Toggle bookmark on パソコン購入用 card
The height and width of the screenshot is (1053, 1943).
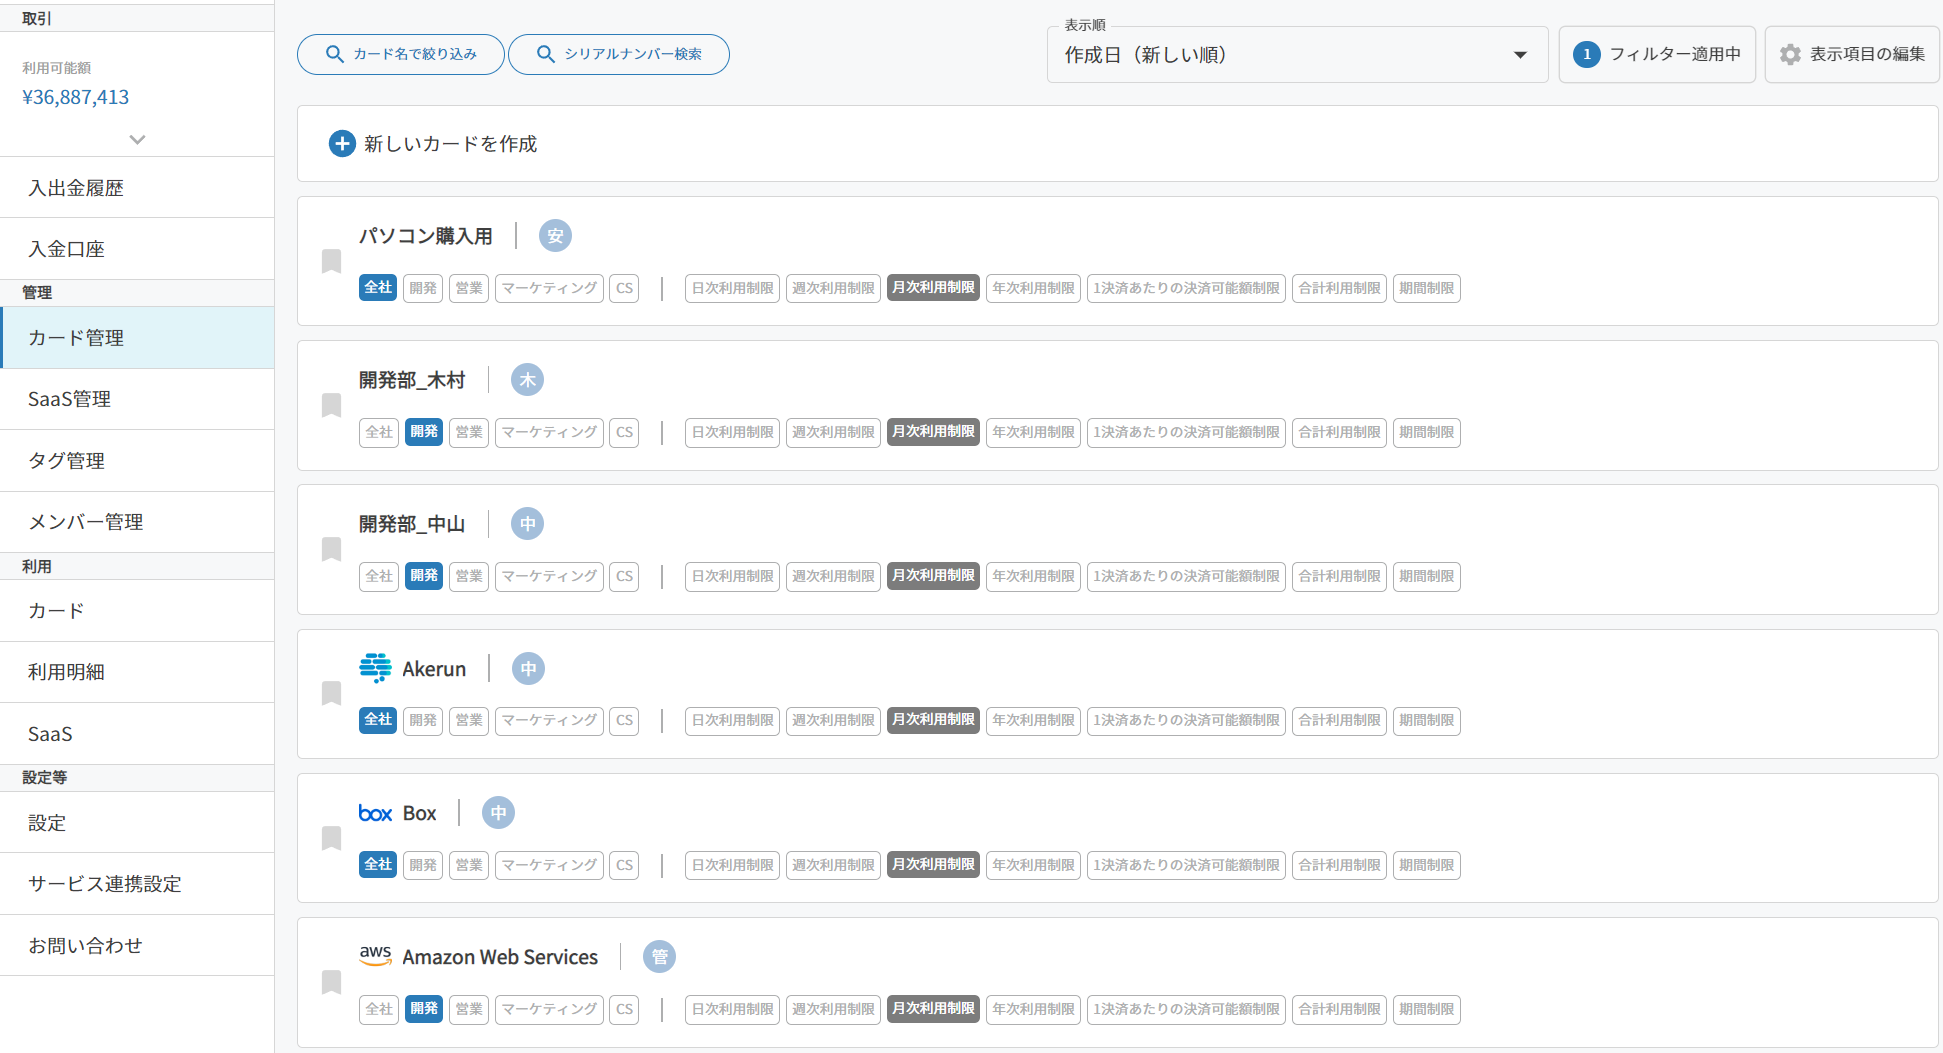[x=331, y=261]
